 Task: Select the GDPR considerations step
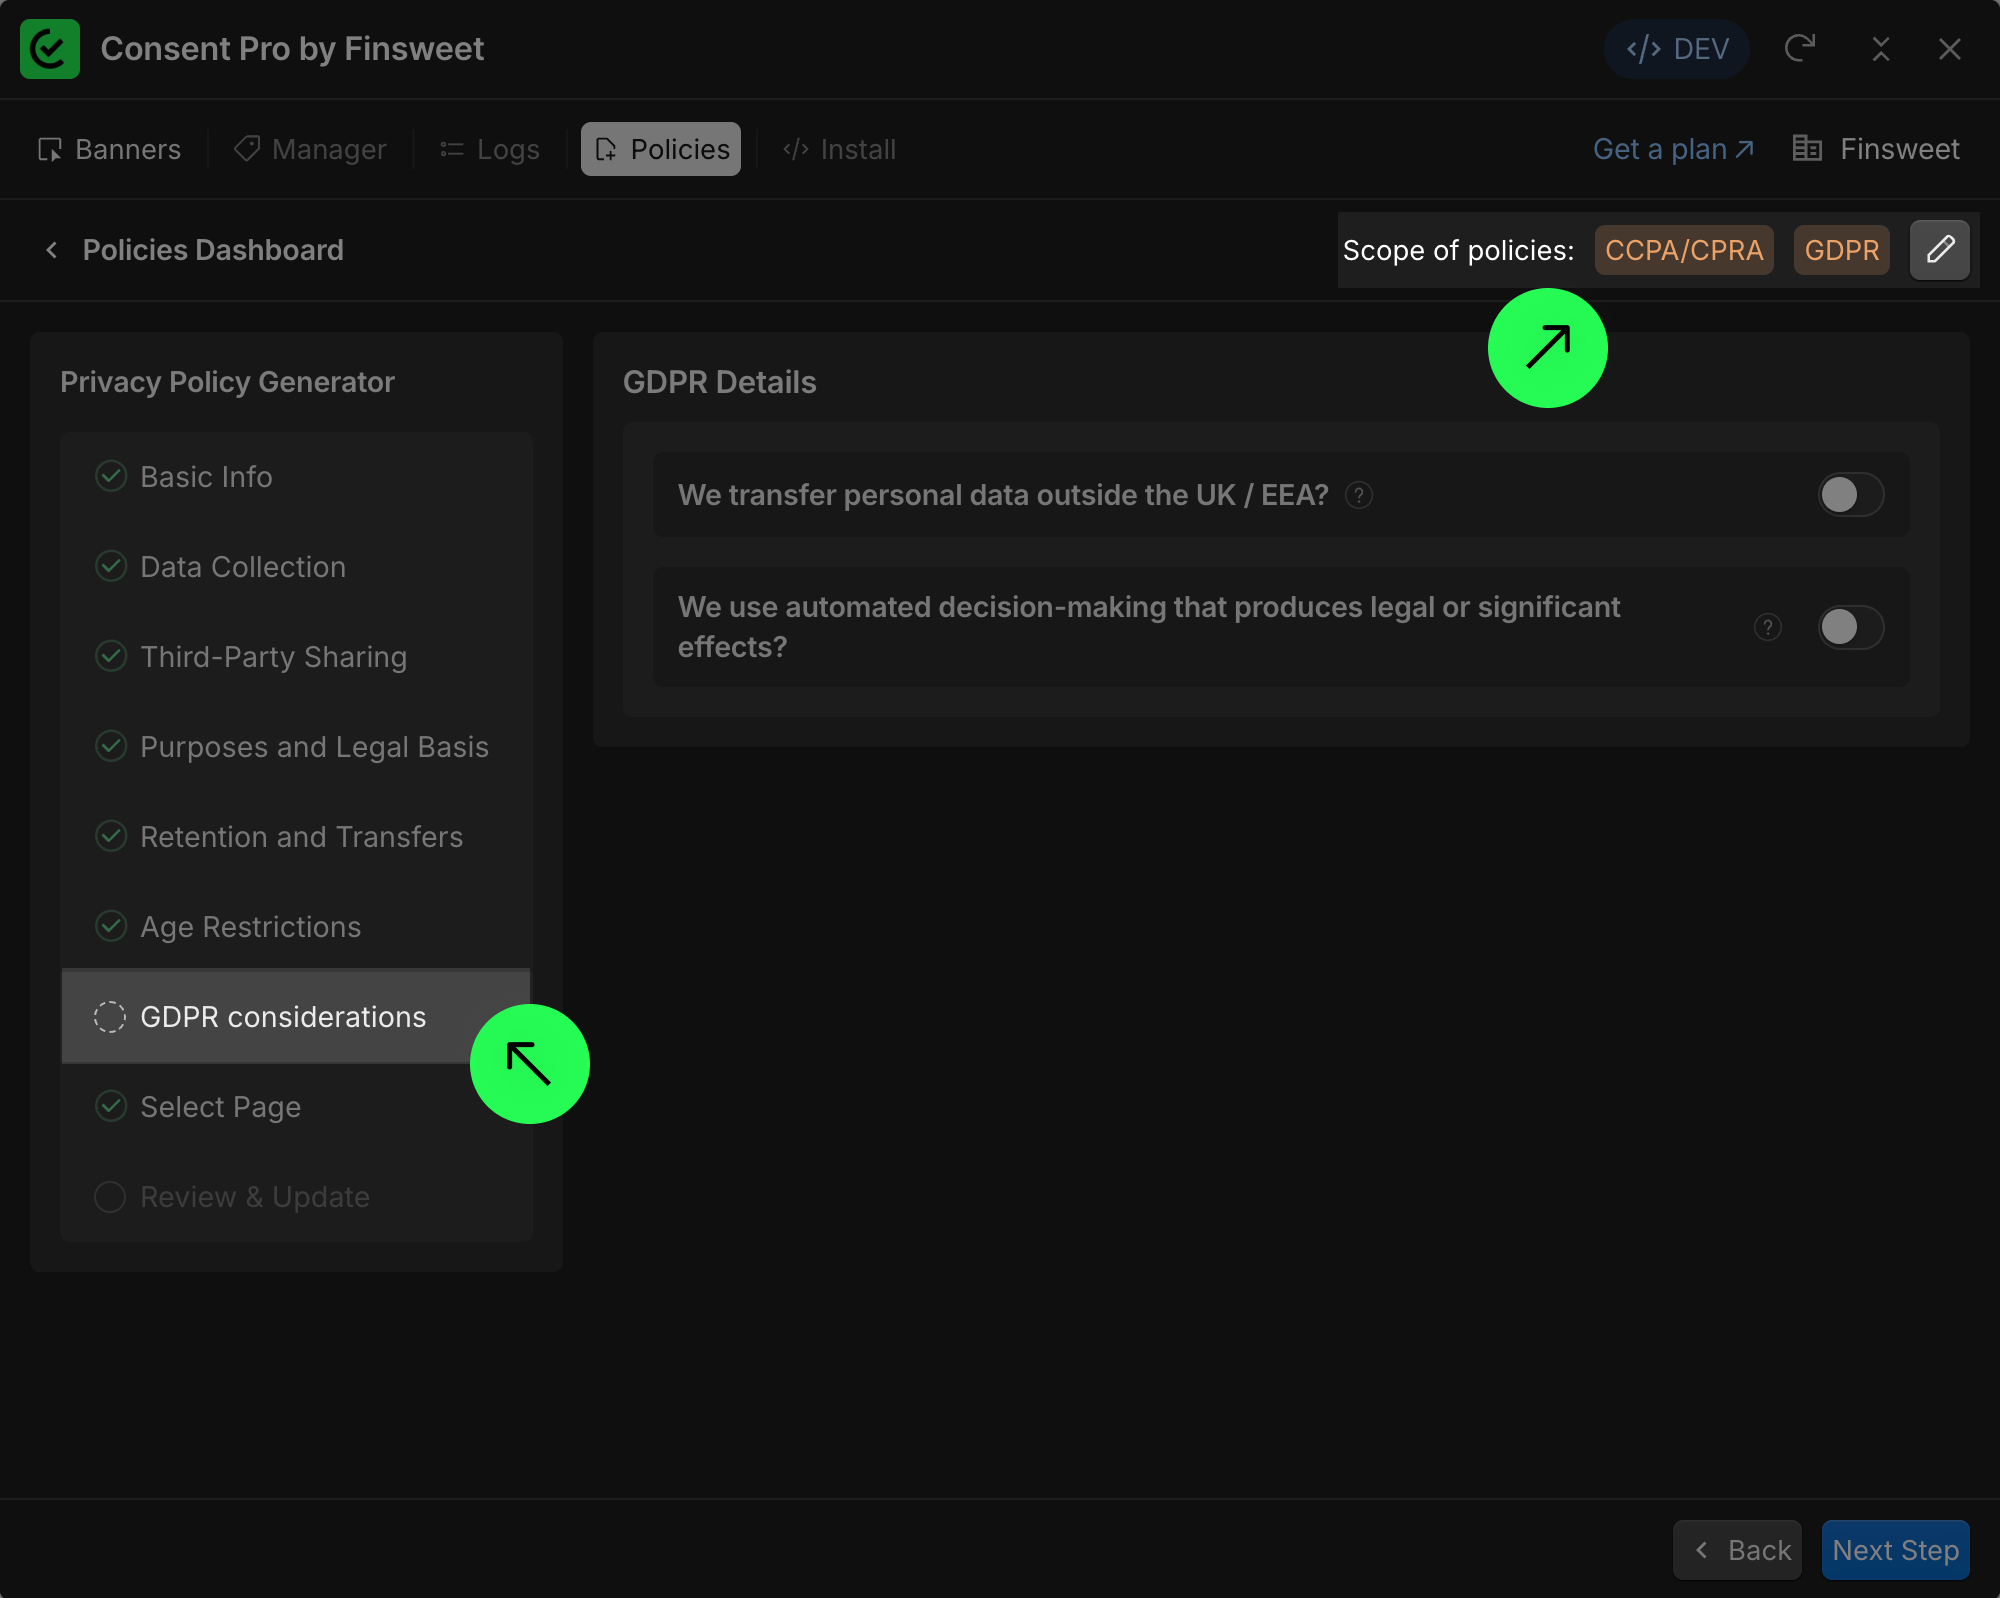pos(296,1016)
